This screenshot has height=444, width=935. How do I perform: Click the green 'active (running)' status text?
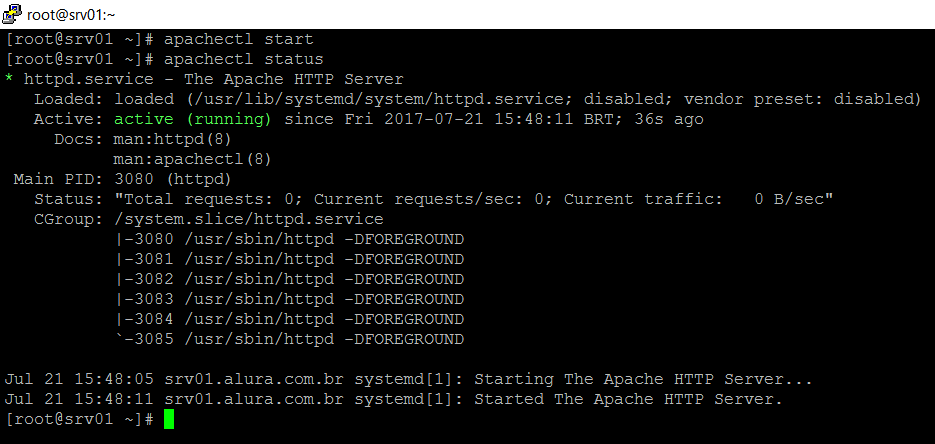tap(193, 120)
